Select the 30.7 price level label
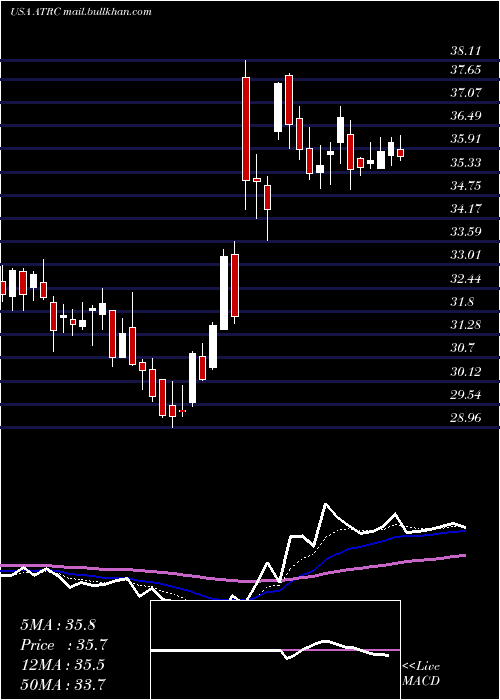The width and height of the screenshot is (500, 700). pyautogui.click(x=462, y=348)
